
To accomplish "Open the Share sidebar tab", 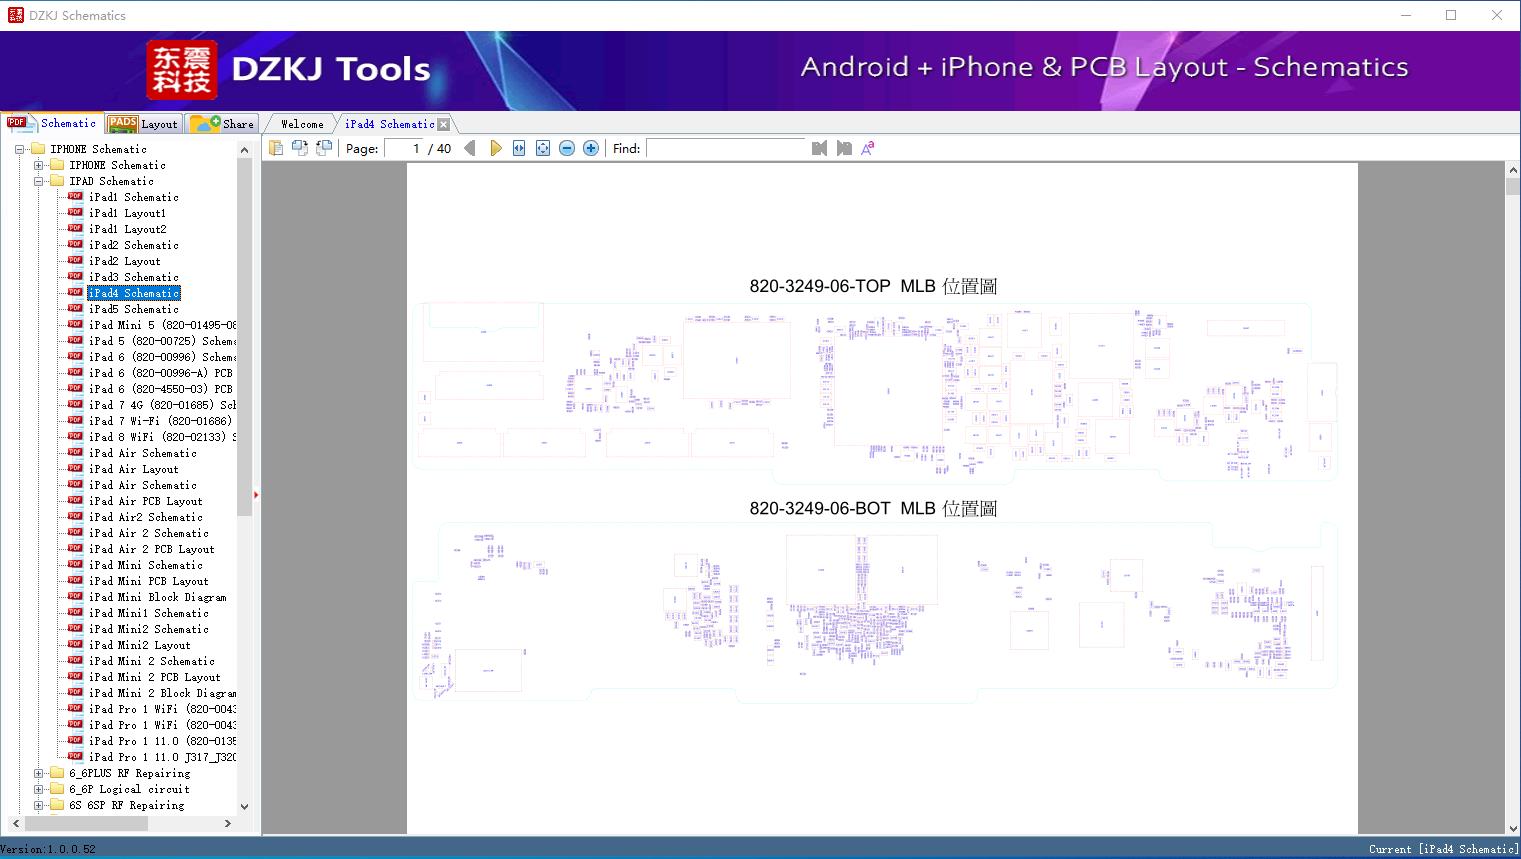I will pos(222,124).
